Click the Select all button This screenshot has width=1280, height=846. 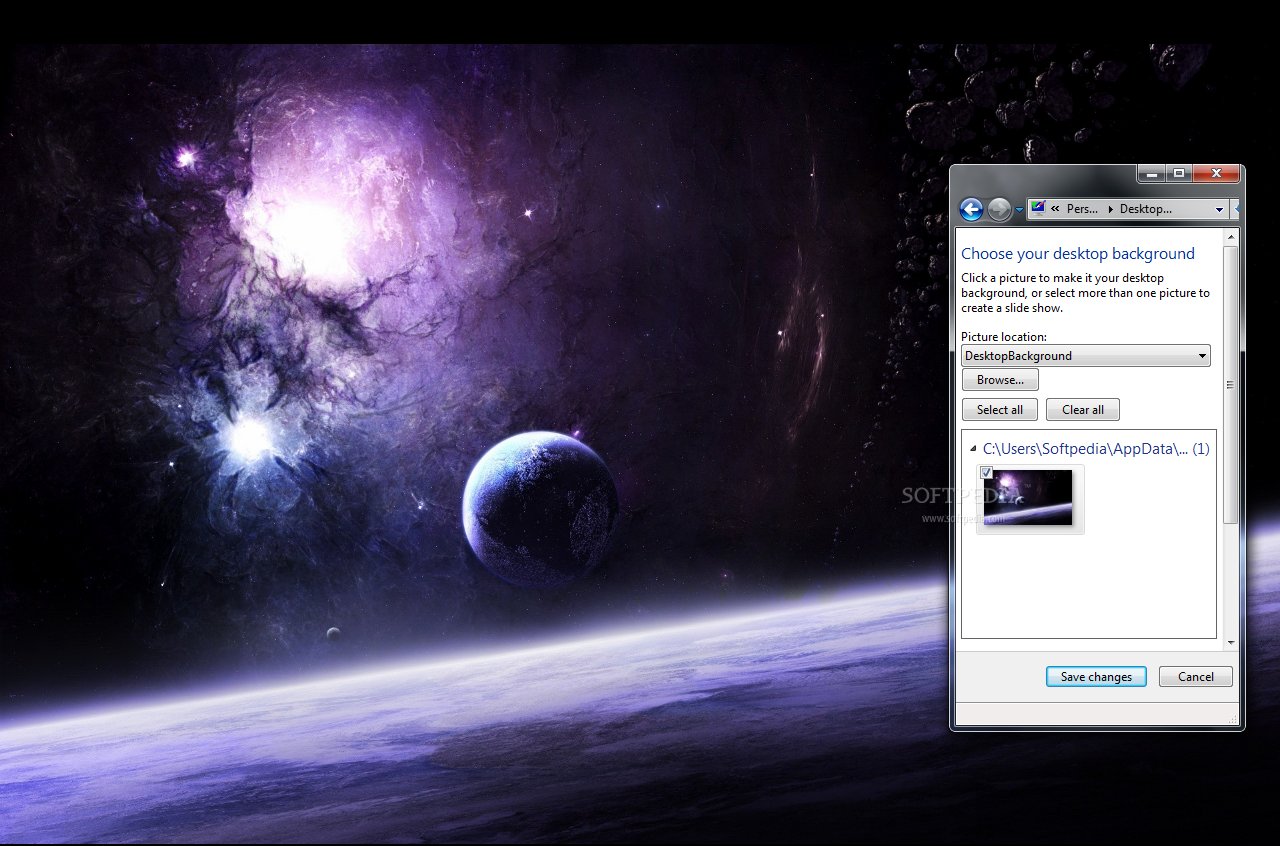click(1000, 409)
